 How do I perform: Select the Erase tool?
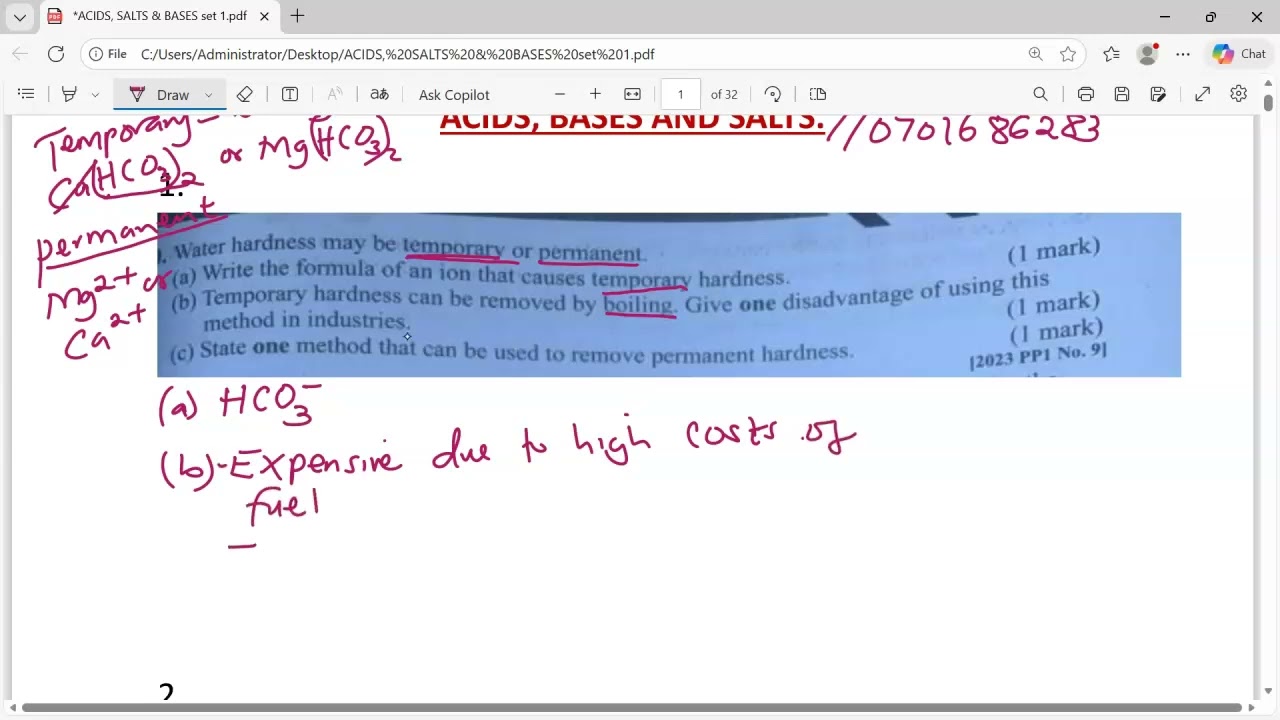coord(245,94)
